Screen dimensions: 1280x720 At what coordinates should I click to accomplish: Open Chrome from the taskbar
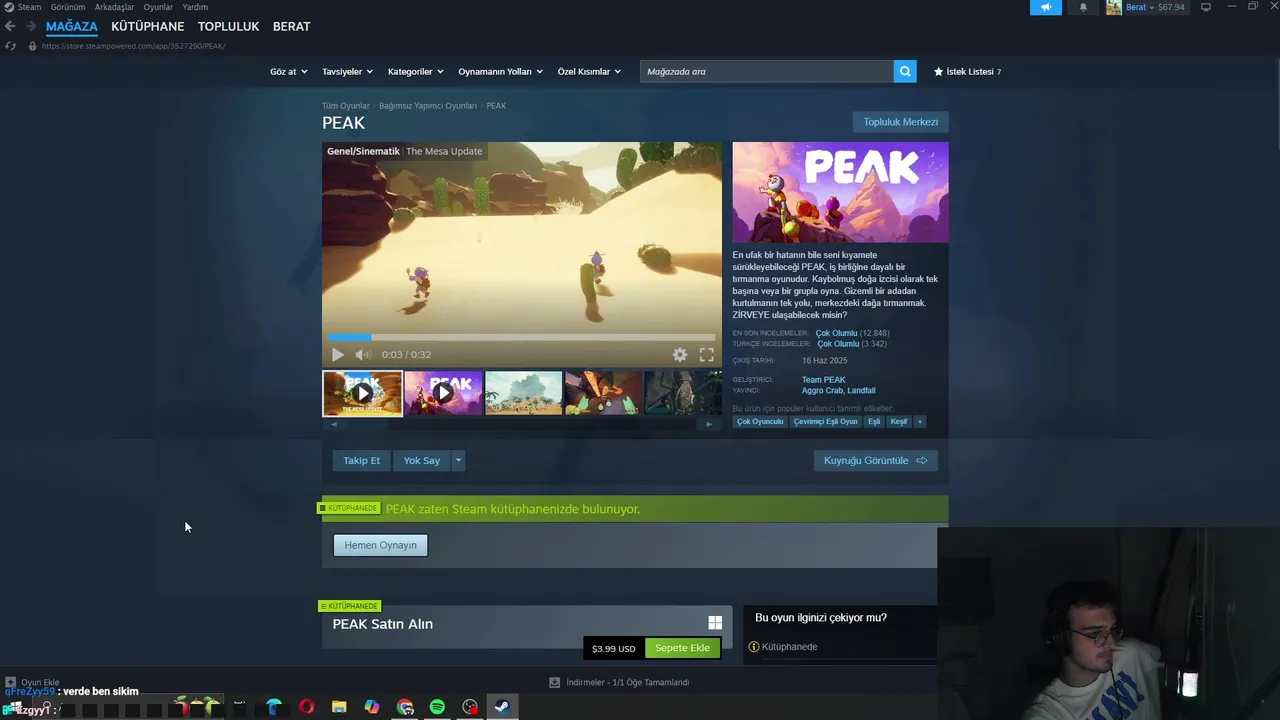click(x=405, y=707)
